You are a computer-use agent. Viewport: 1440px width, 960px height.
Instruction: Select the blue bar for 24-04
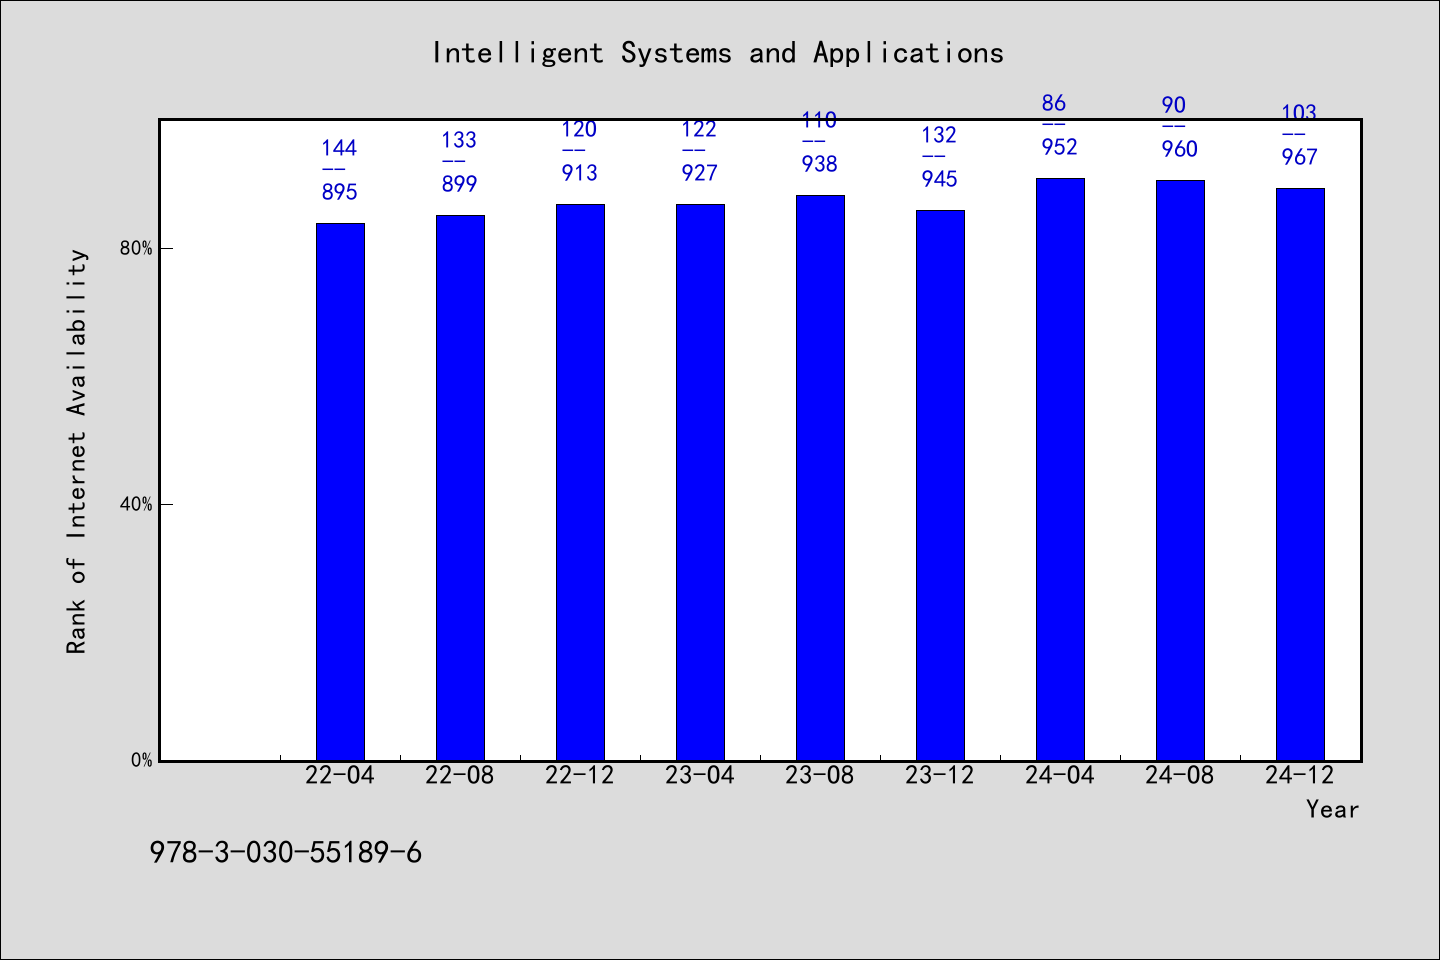click(x=1060, y=469)
